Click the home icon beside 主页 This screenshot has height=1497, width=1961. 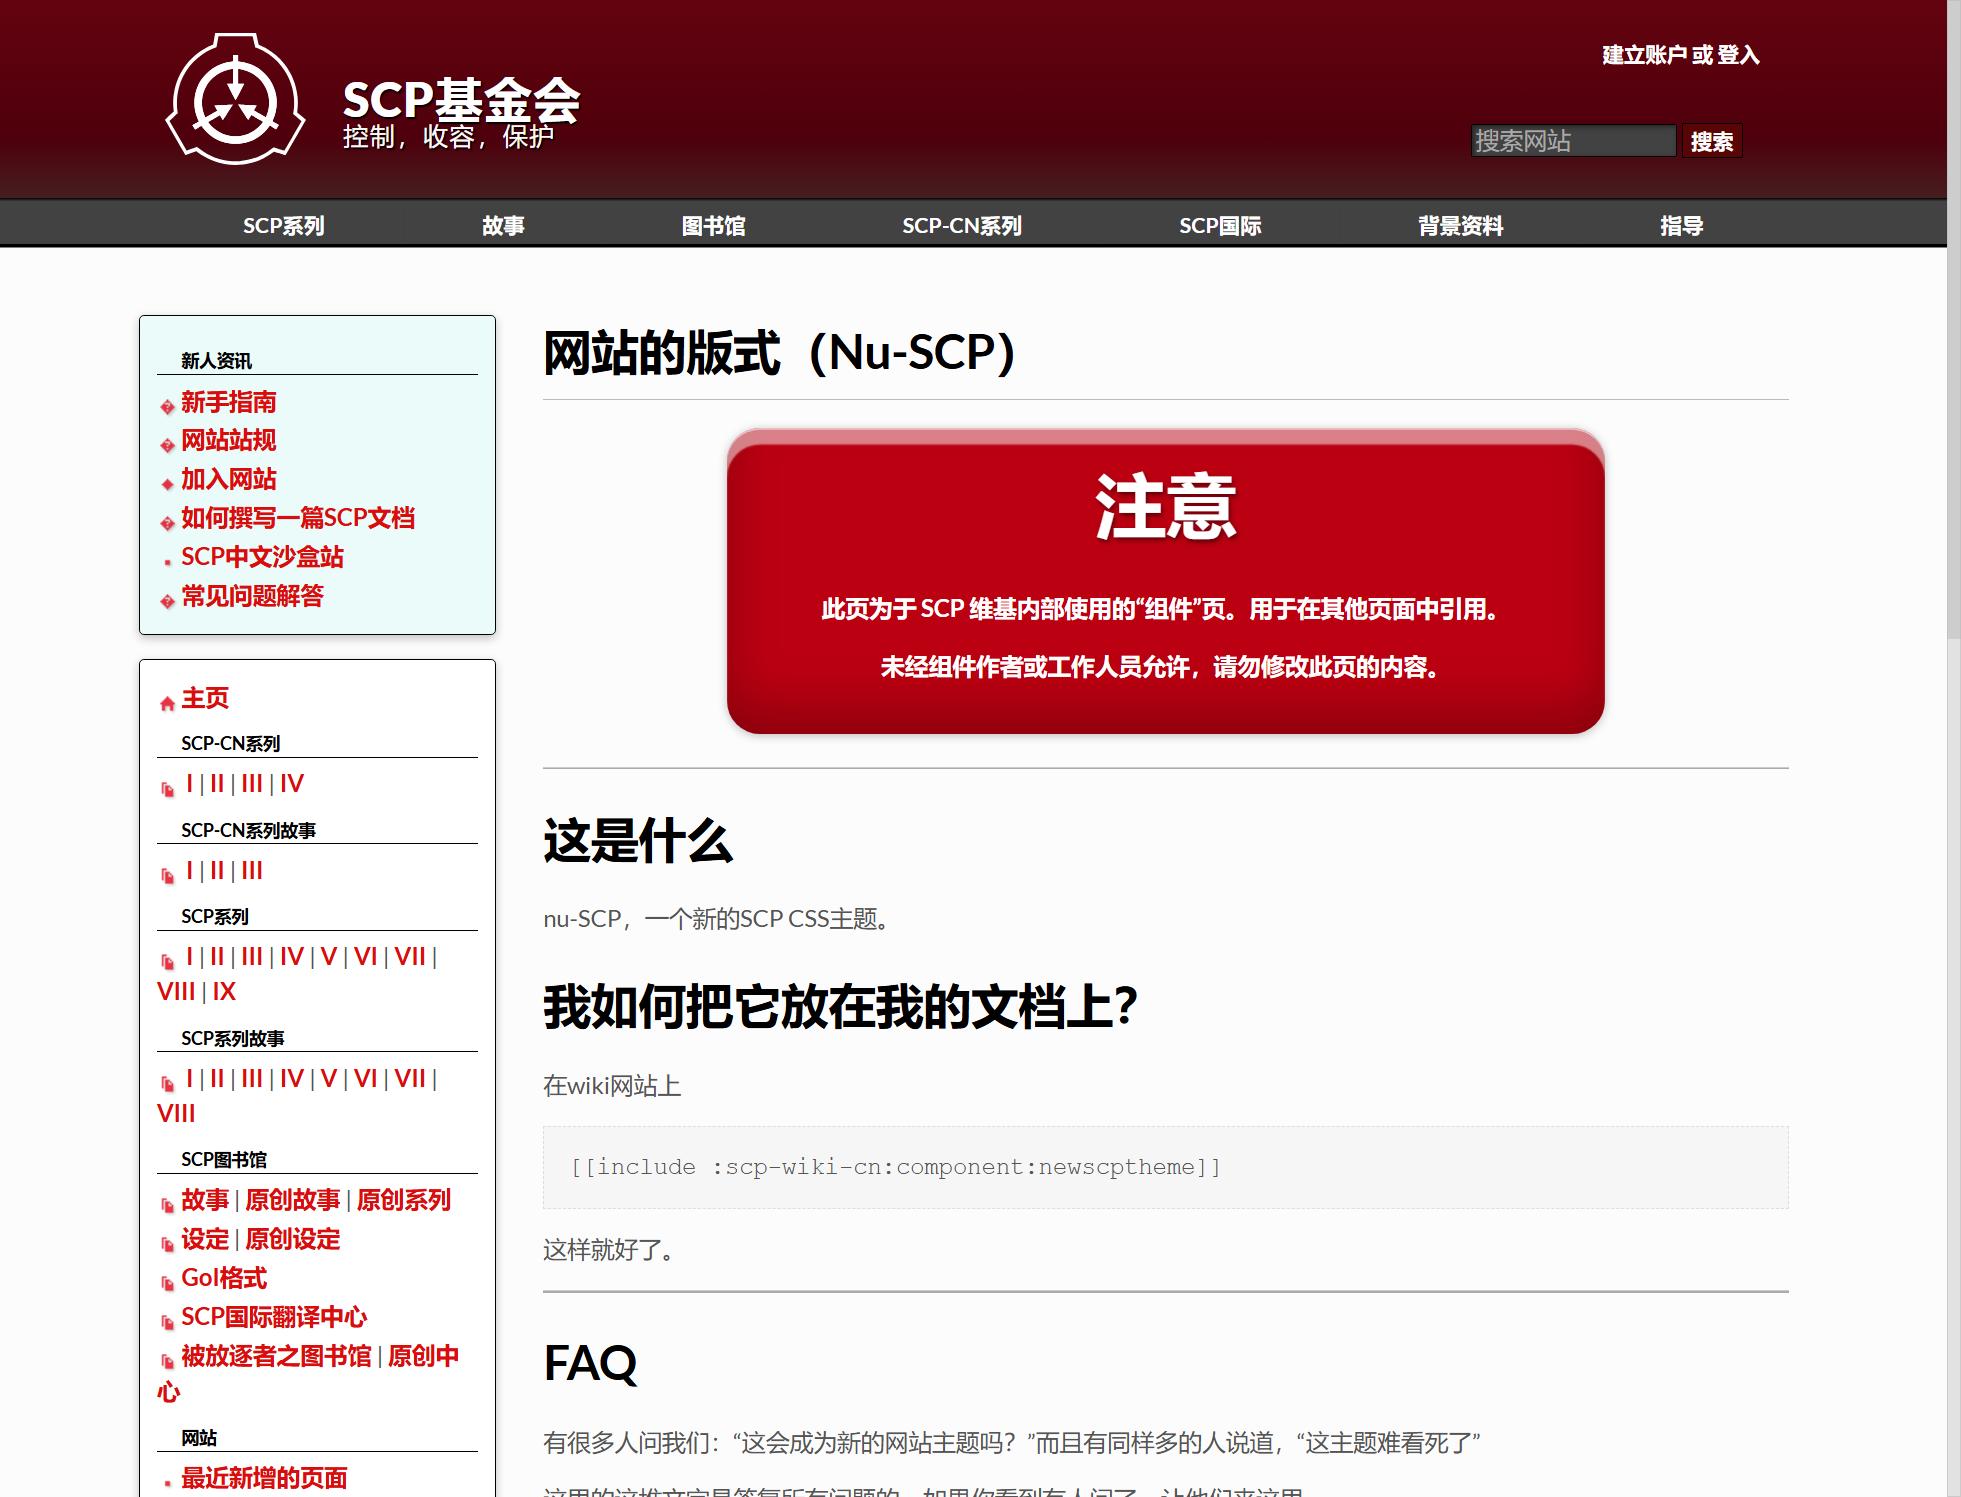(167, 704)
